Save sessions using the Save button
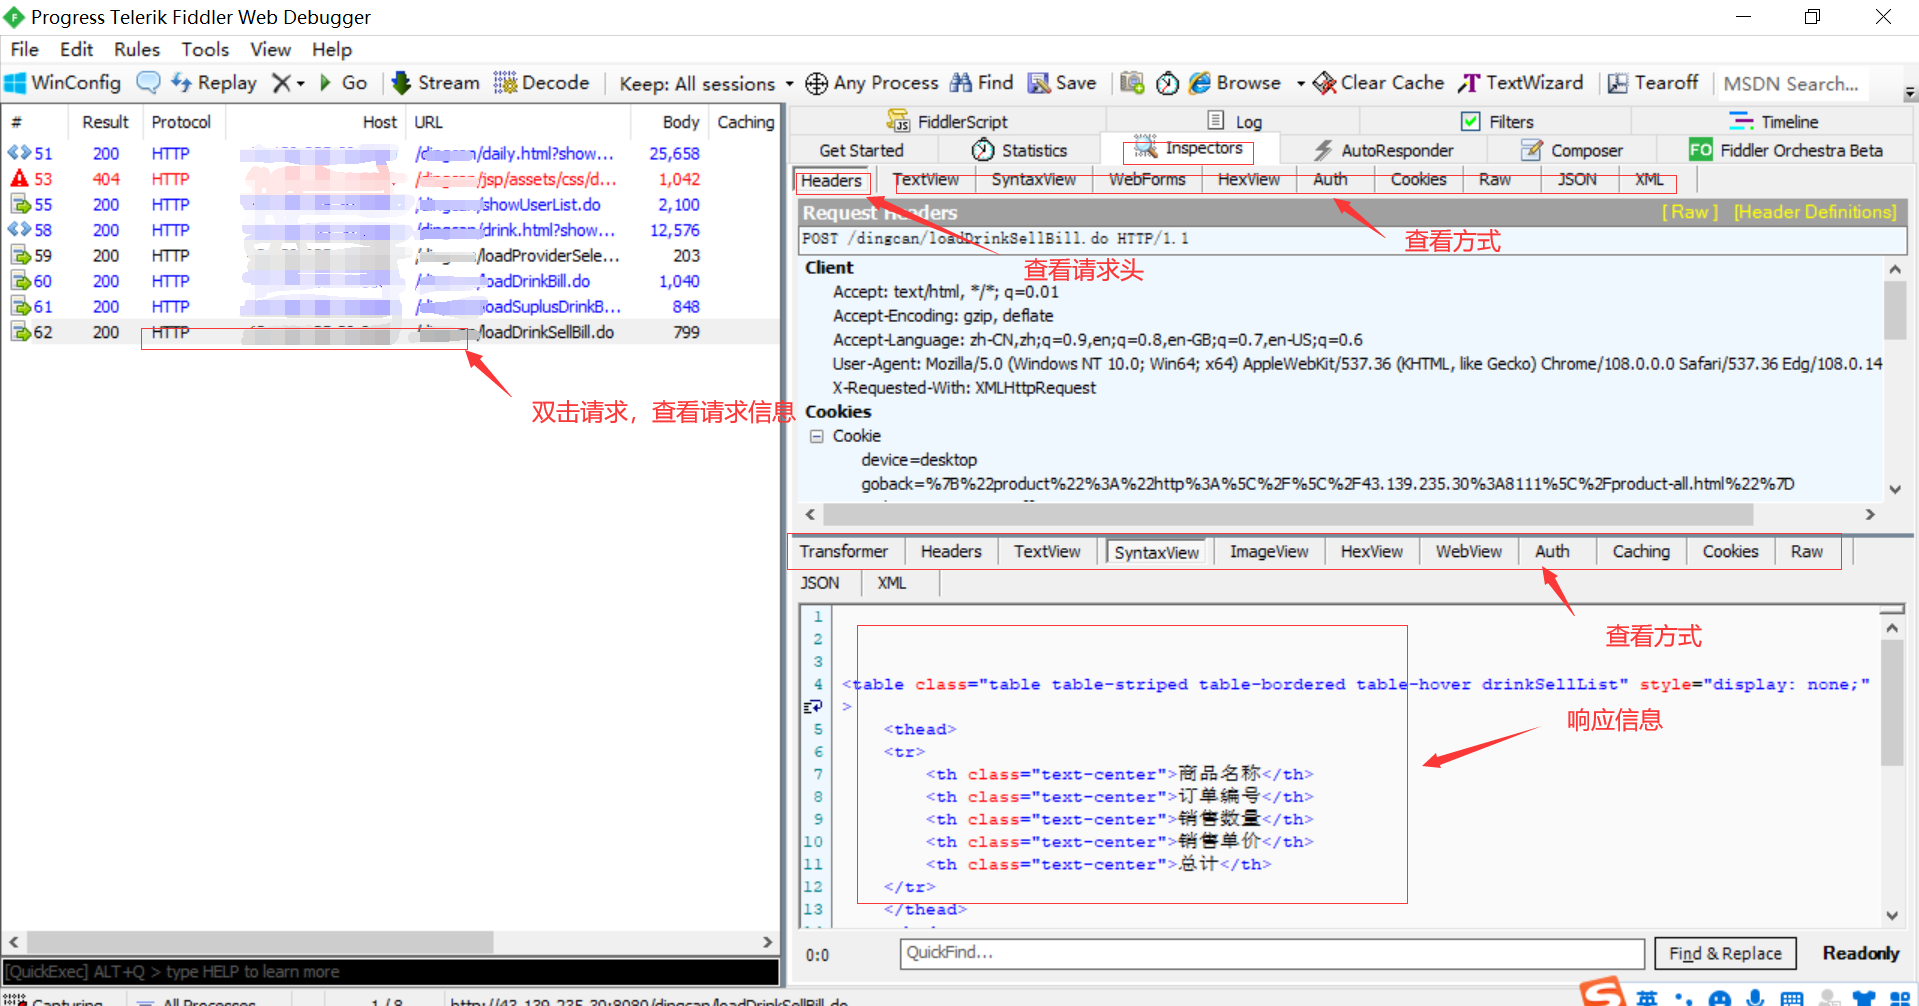The height and width of the screenshot is (1006, 1919). coord(1062,83)
